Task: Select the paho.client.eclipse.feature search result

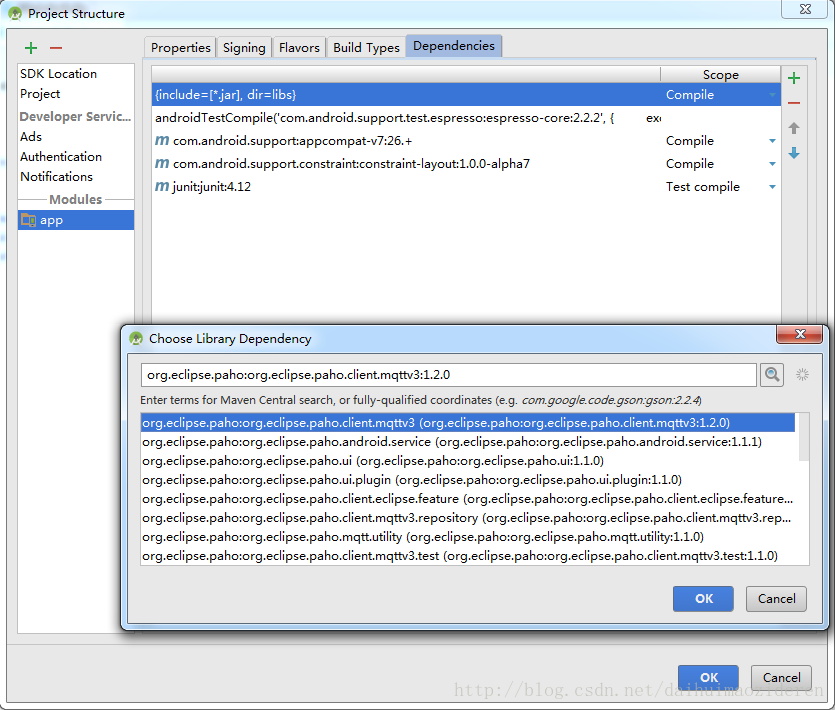Action: click(x=468, y=499)
